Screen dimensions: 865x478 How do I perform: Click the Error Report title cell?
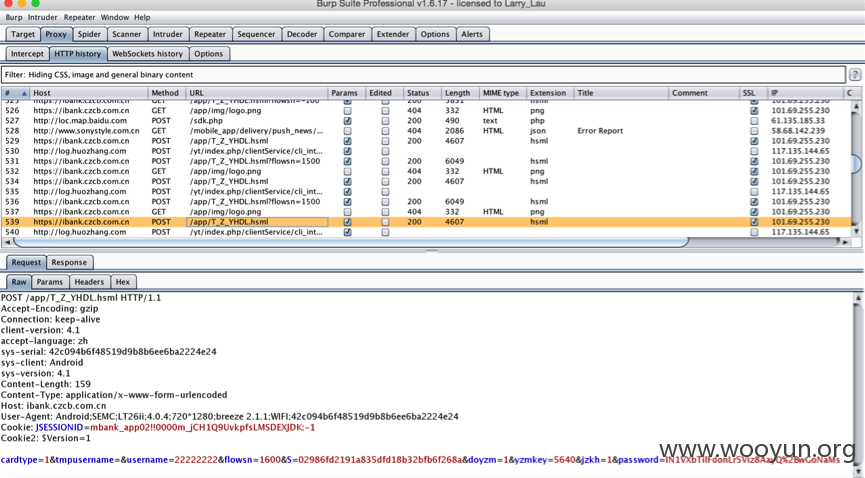600,131
